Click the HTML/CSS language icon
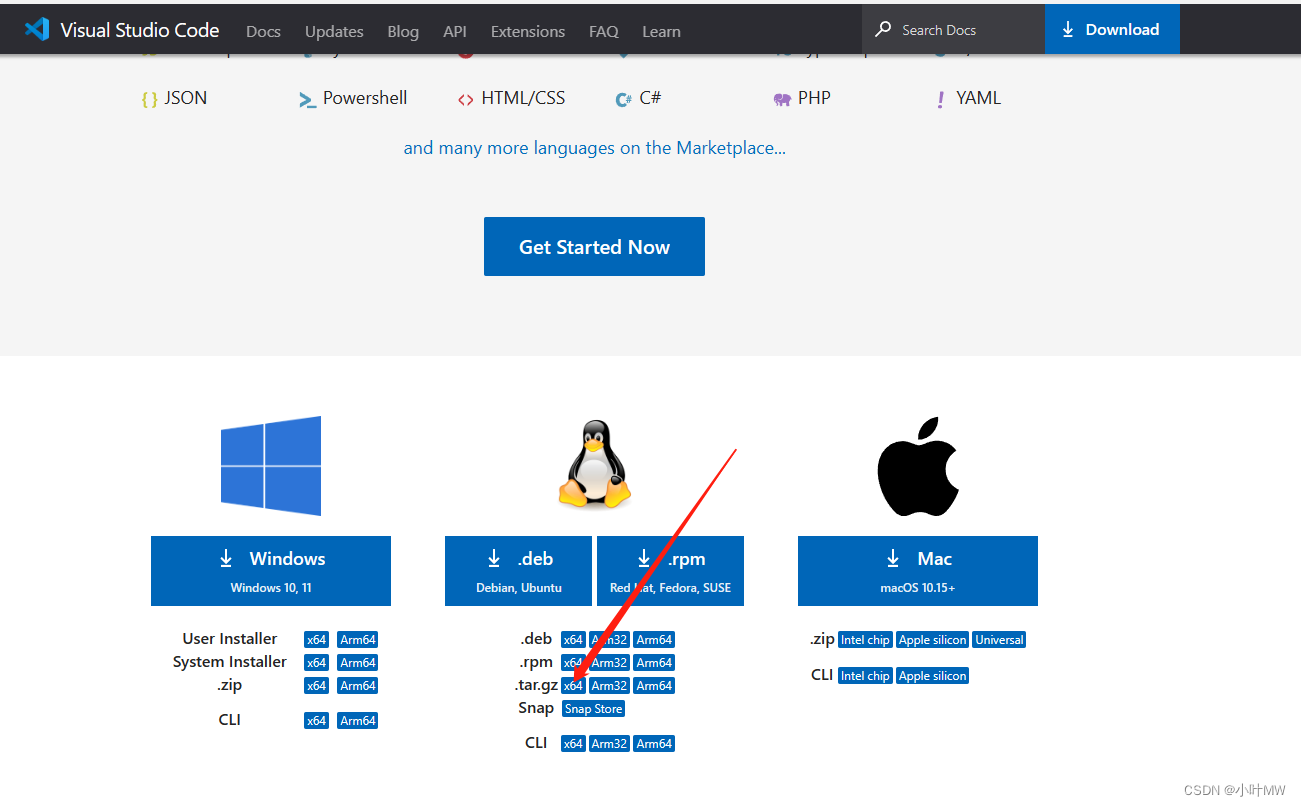This screenshot has height=806, width=1301. click(465, 99)
